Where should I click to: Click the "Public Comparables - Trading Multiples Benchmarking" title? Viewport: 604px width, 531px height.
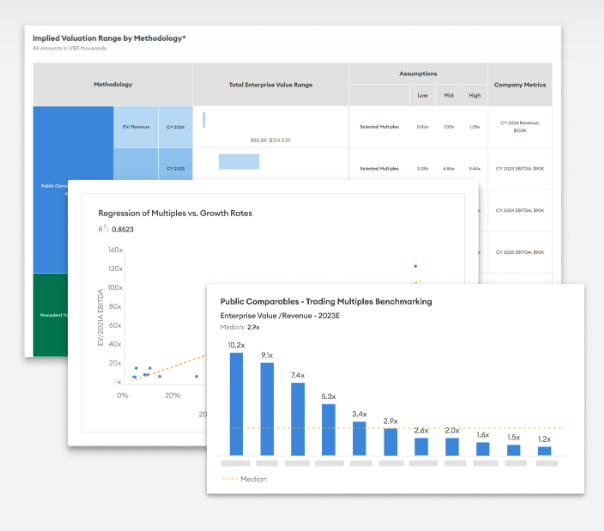326,301
